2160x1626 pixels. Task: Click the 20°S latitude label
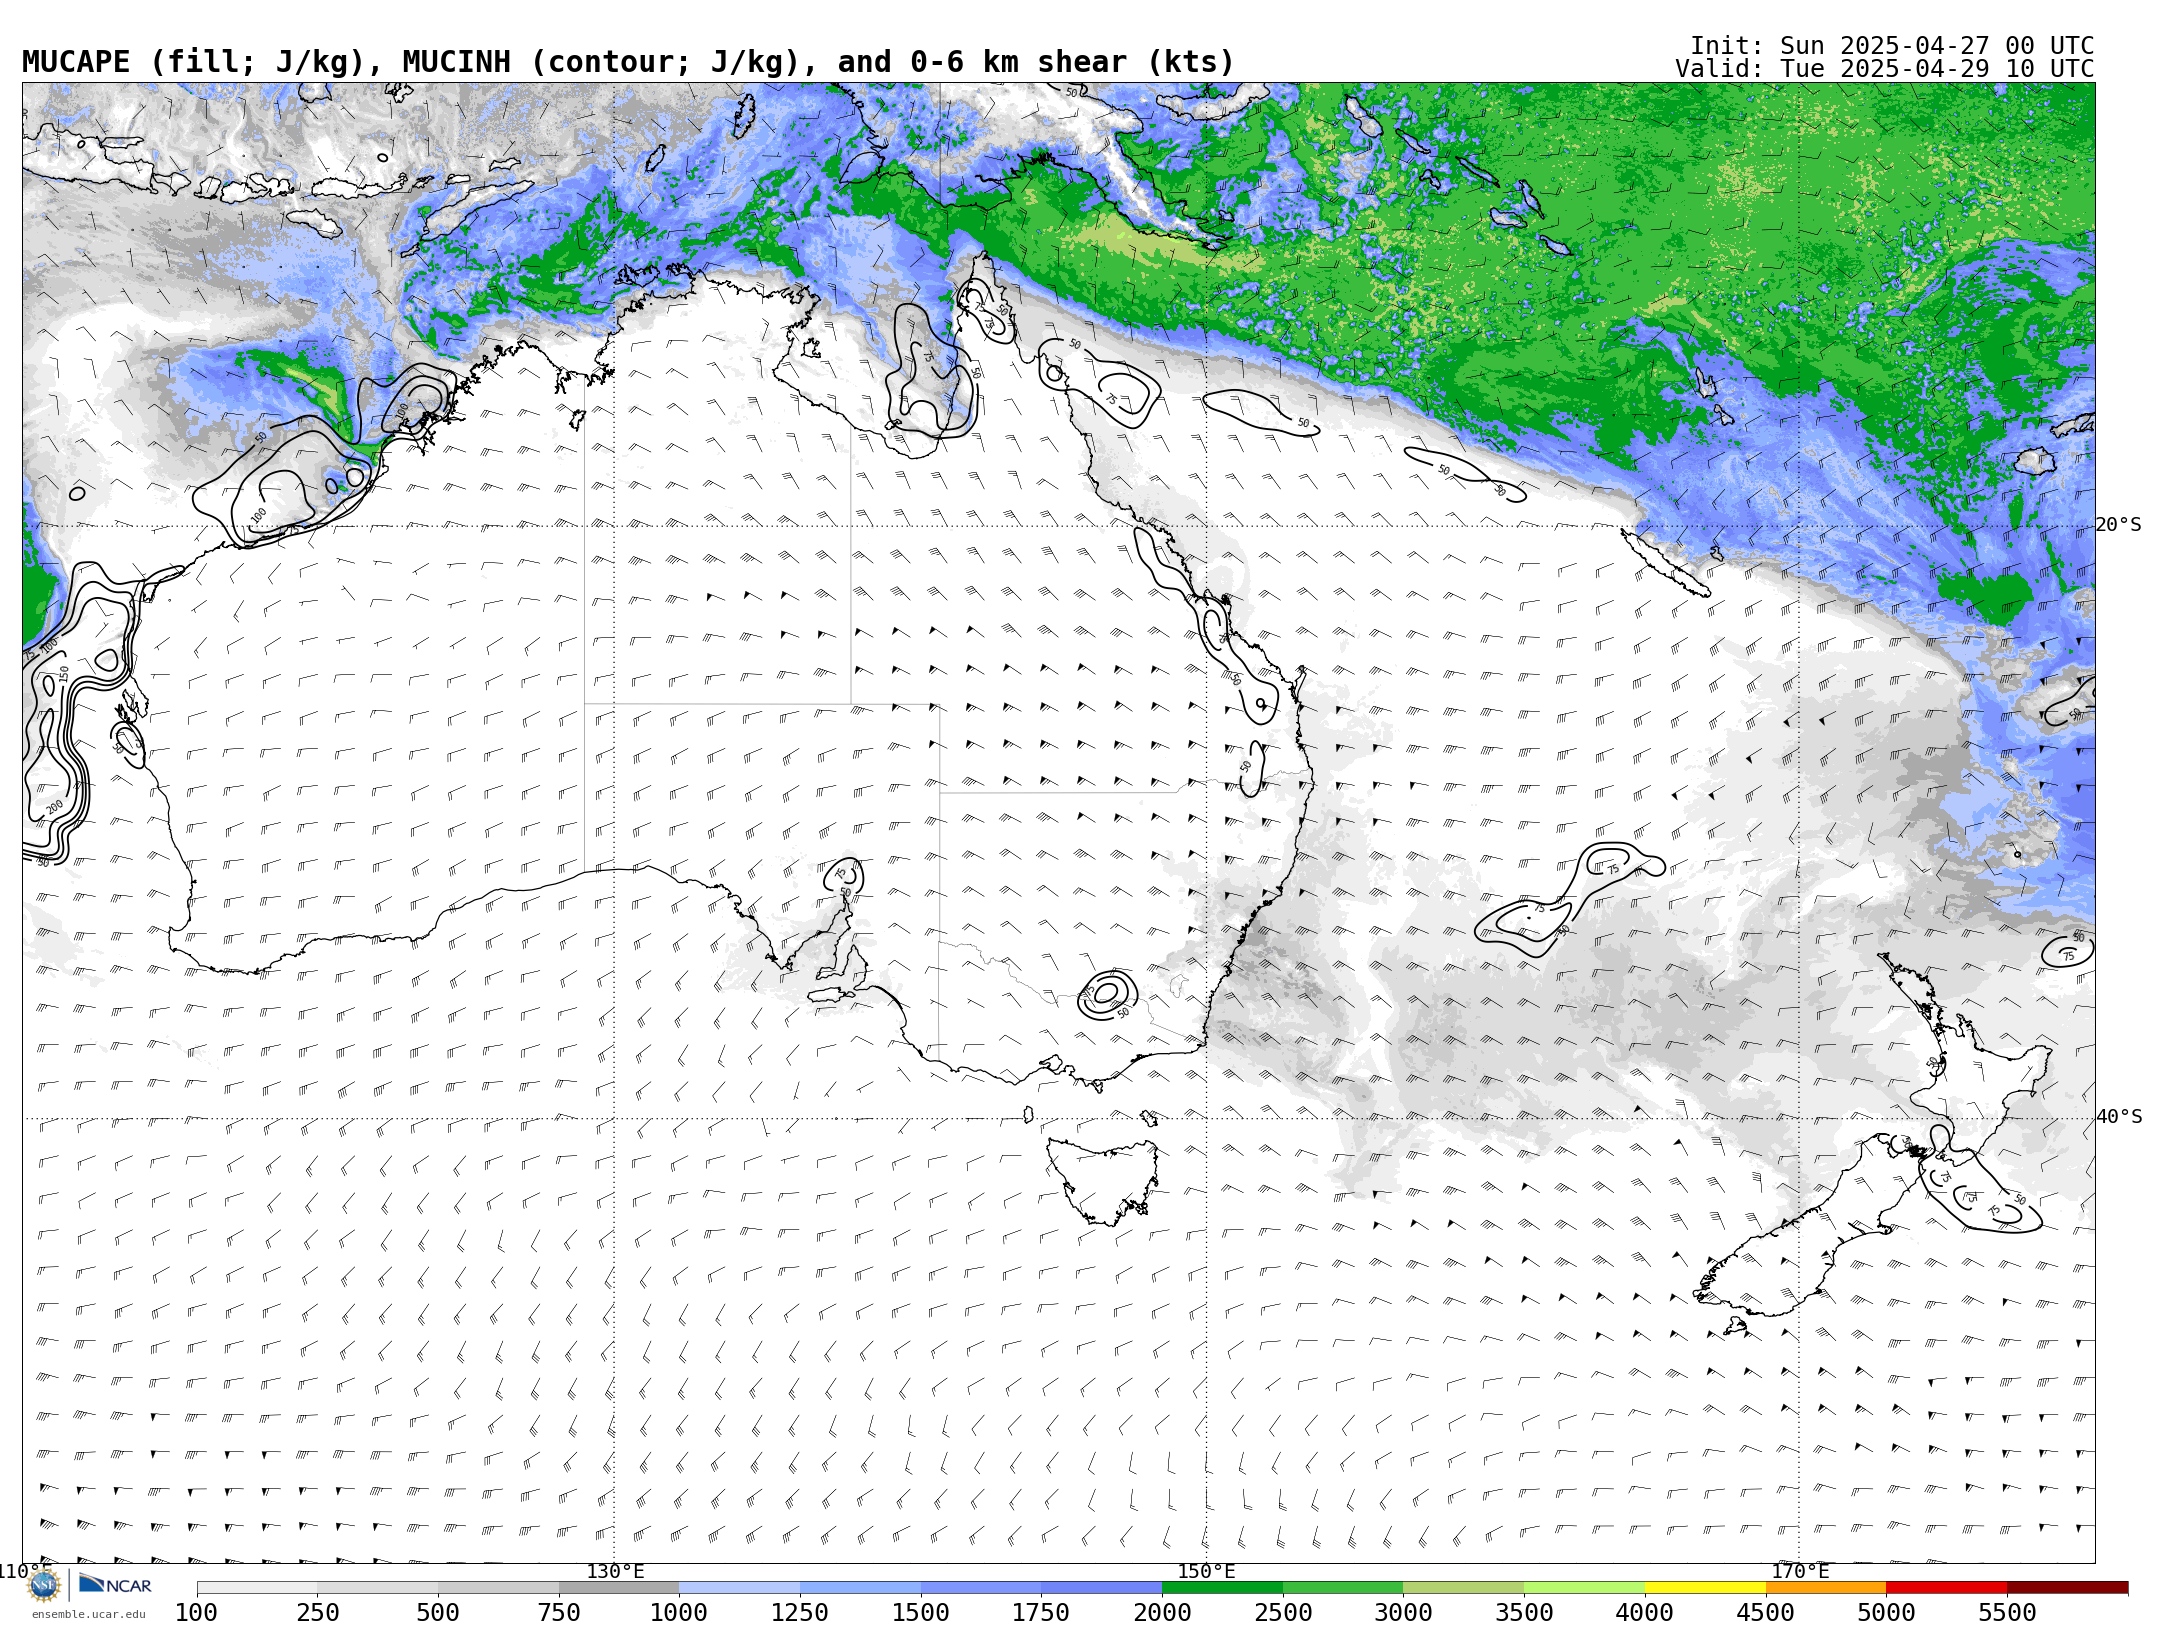[x=2119, y=525]
